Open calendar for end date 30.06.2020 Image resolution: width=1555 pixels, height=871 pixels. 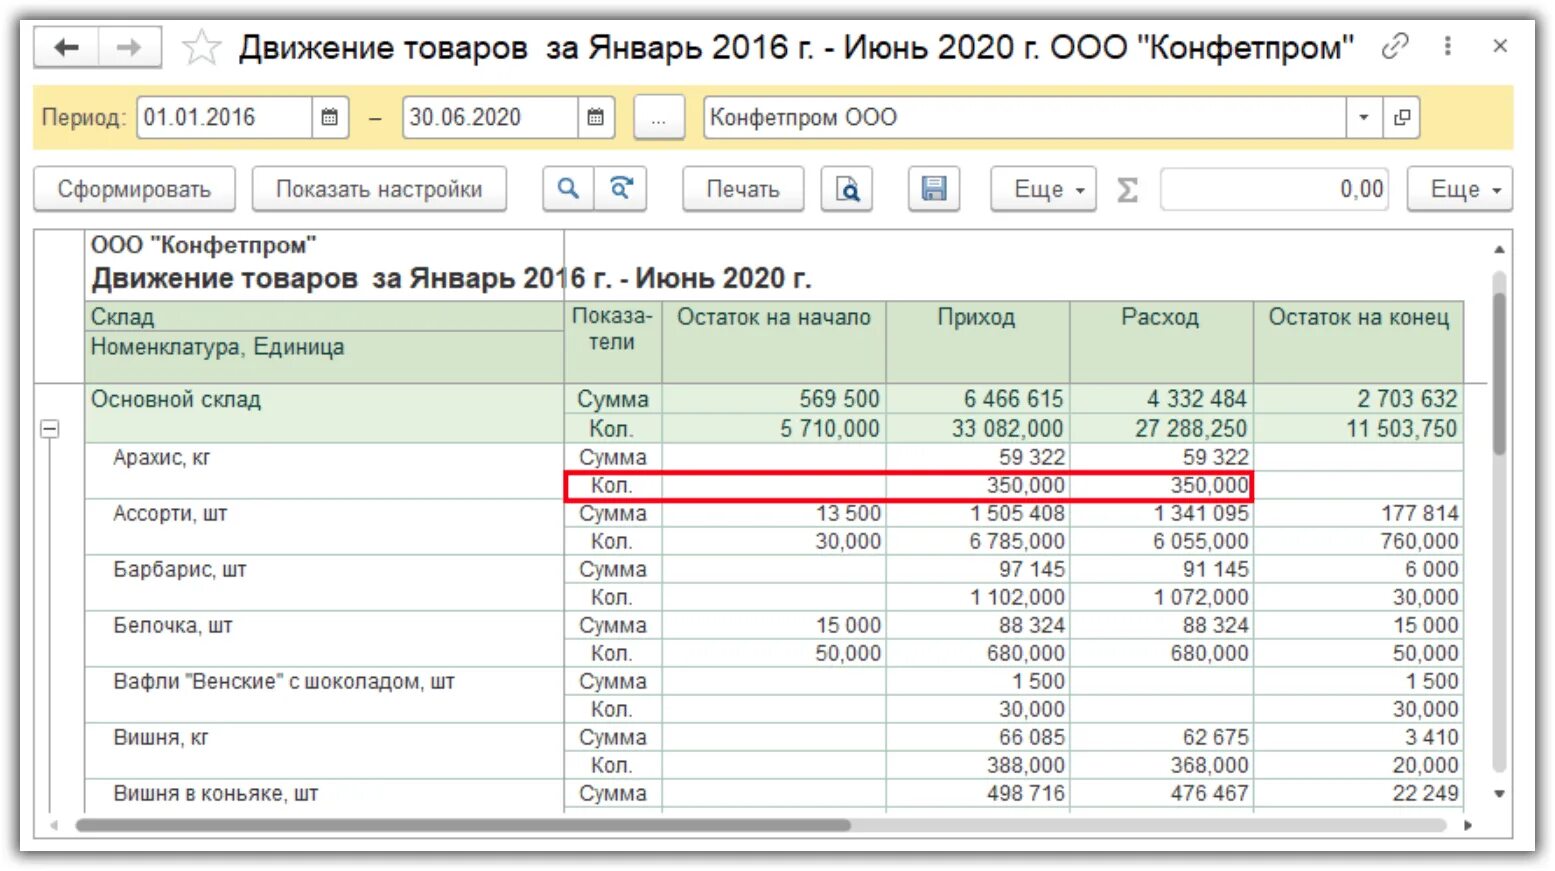(x=595, y=117)
